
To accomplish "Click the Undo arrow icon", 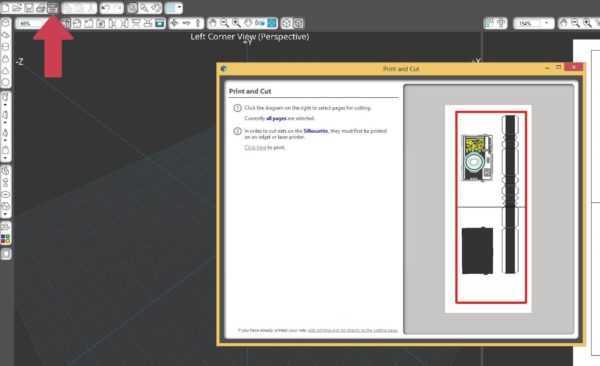I will [x=106, y=8].
